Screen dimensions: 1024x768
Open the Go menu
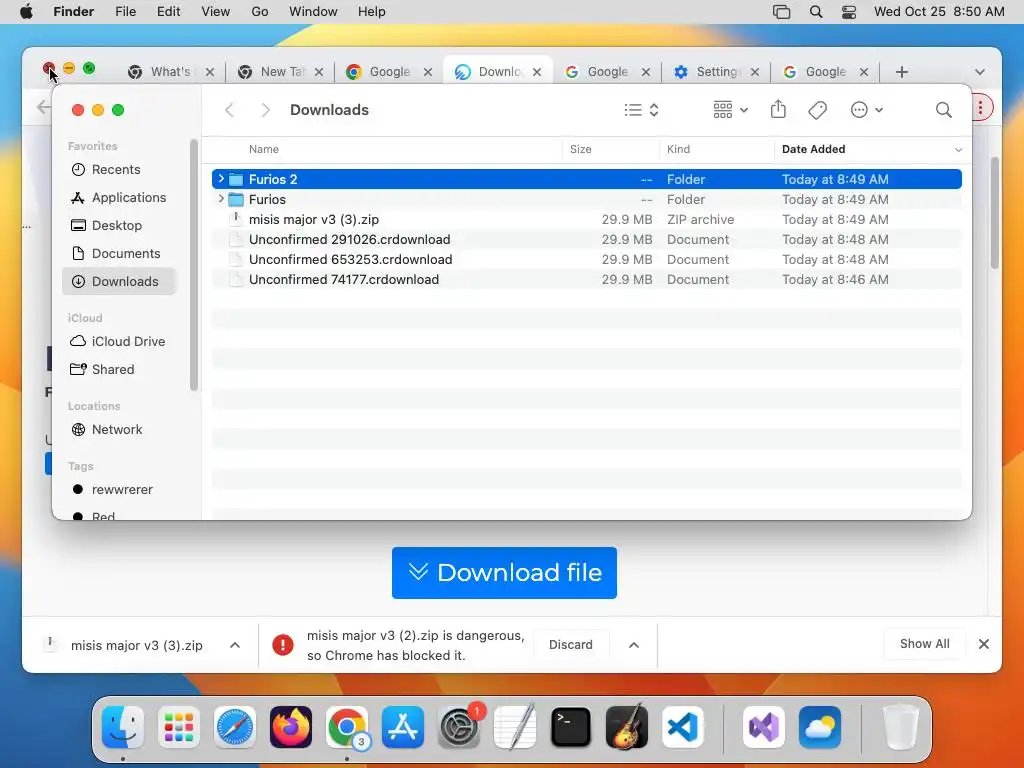click(260, 12)
